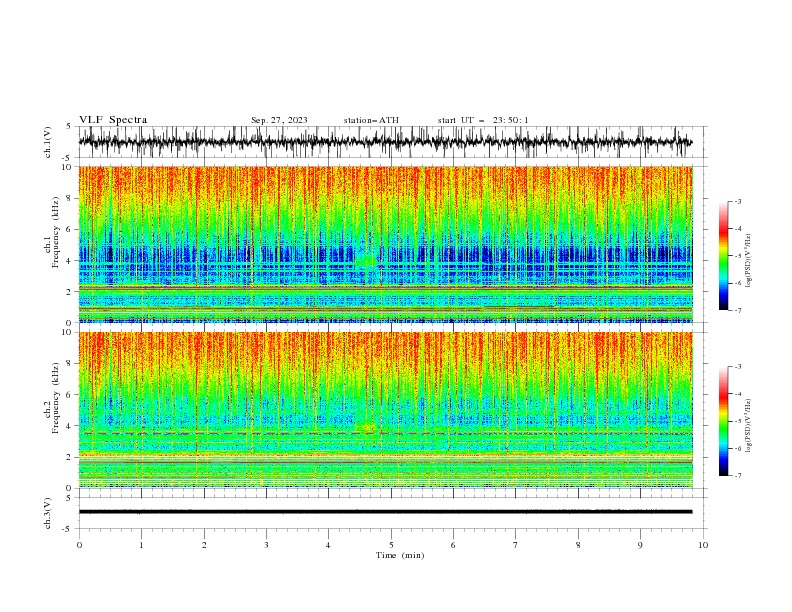
Task: Click the 'VLF Spectra' title text
Action: (x=113, y=120)
